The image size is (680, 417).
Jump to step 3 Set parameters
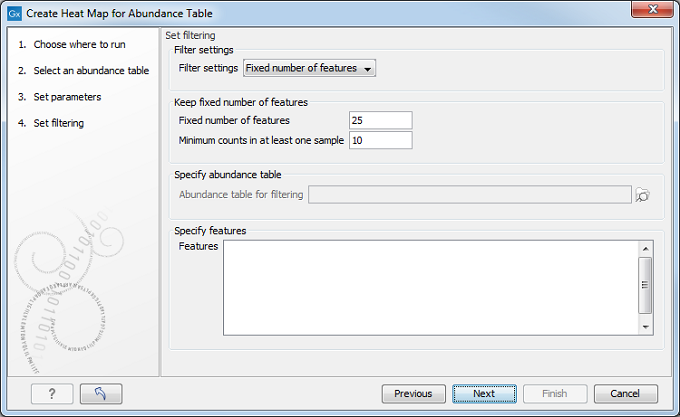pyautogui.click(x=67, y=97)
